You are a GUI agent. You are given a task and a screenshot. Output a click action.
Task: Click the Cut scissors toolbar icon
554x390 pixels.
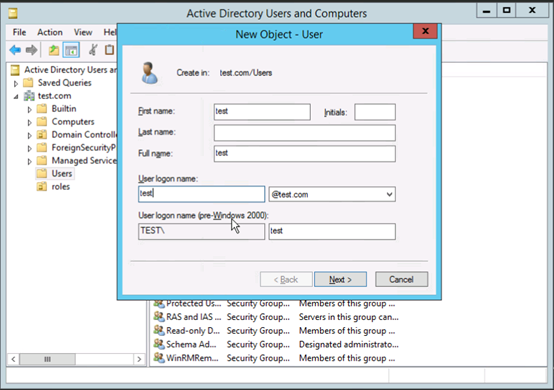coord(93,50)
